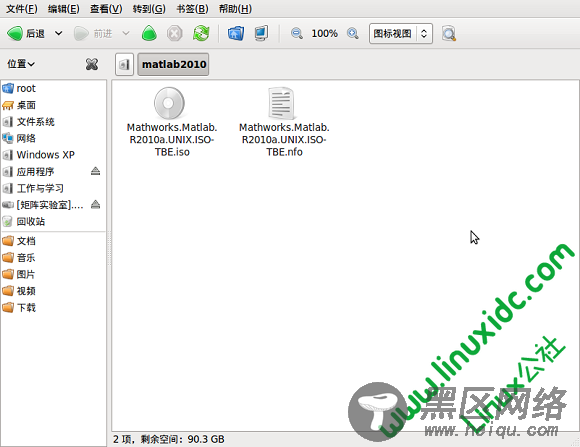Open the Go menu
The height and width of the screenshot is (447, 580).
click(x=149, y=9)
